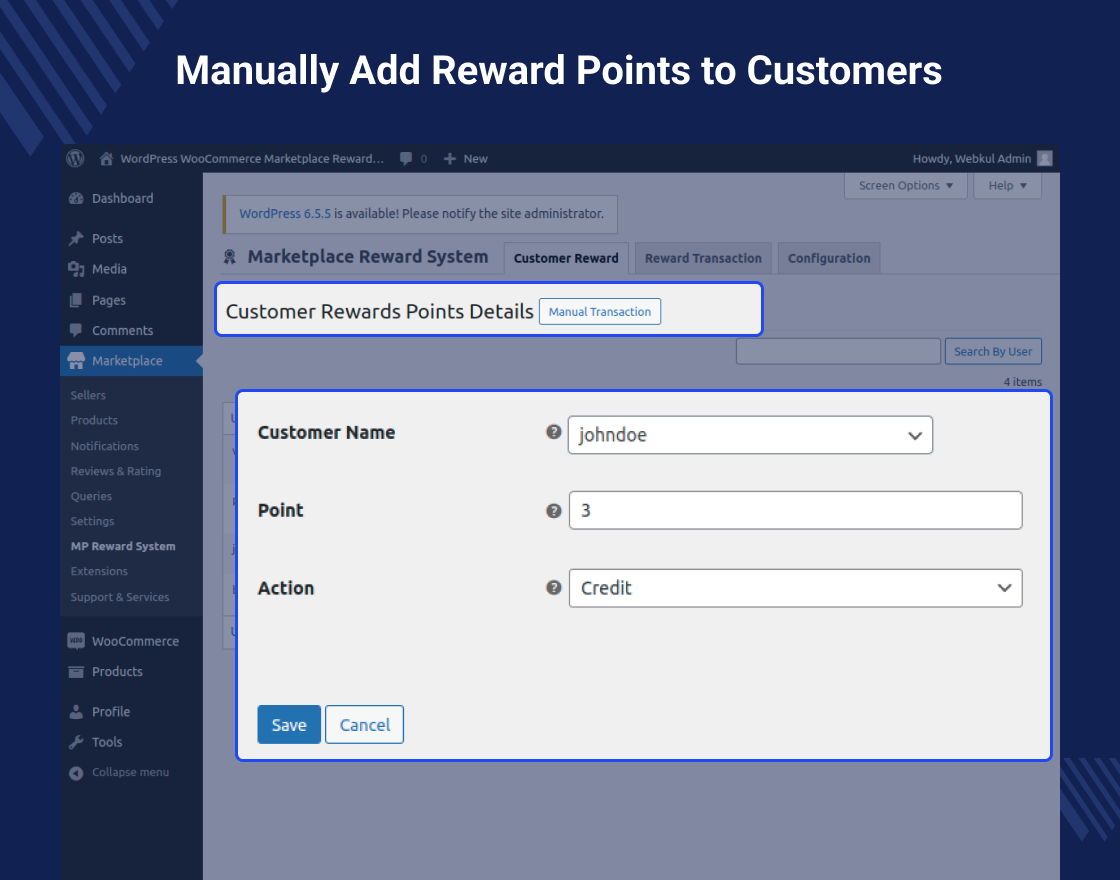The image size is (1120, 880).
Task: Click the Pages icon in the sidebar
Action: tap(76, 300)
